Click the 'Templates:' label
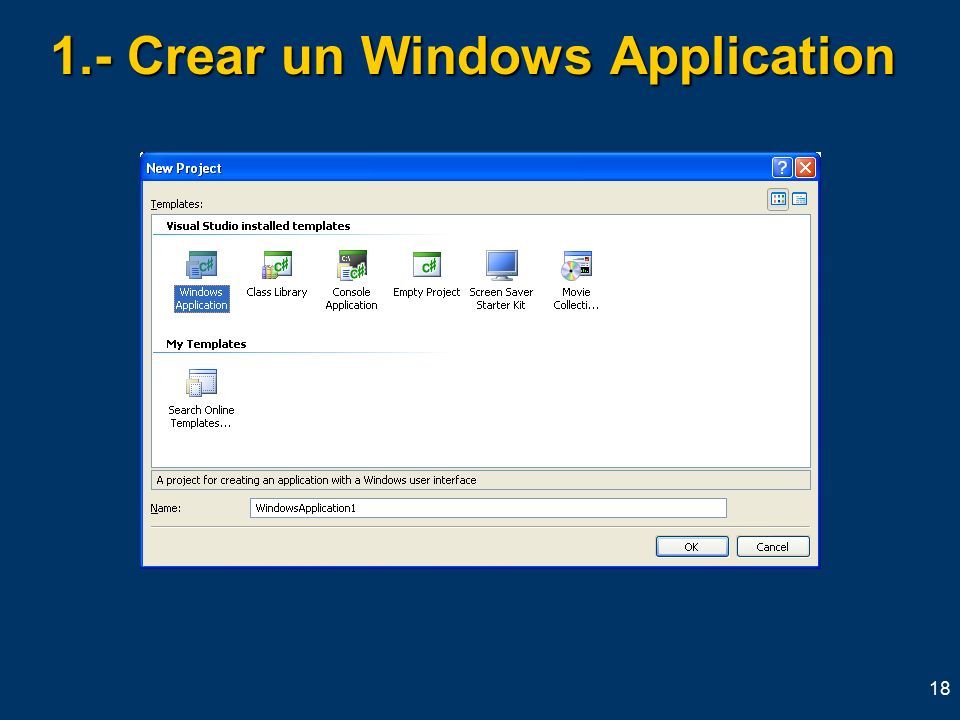Screen dimensions: 960x720 [177, 204]
